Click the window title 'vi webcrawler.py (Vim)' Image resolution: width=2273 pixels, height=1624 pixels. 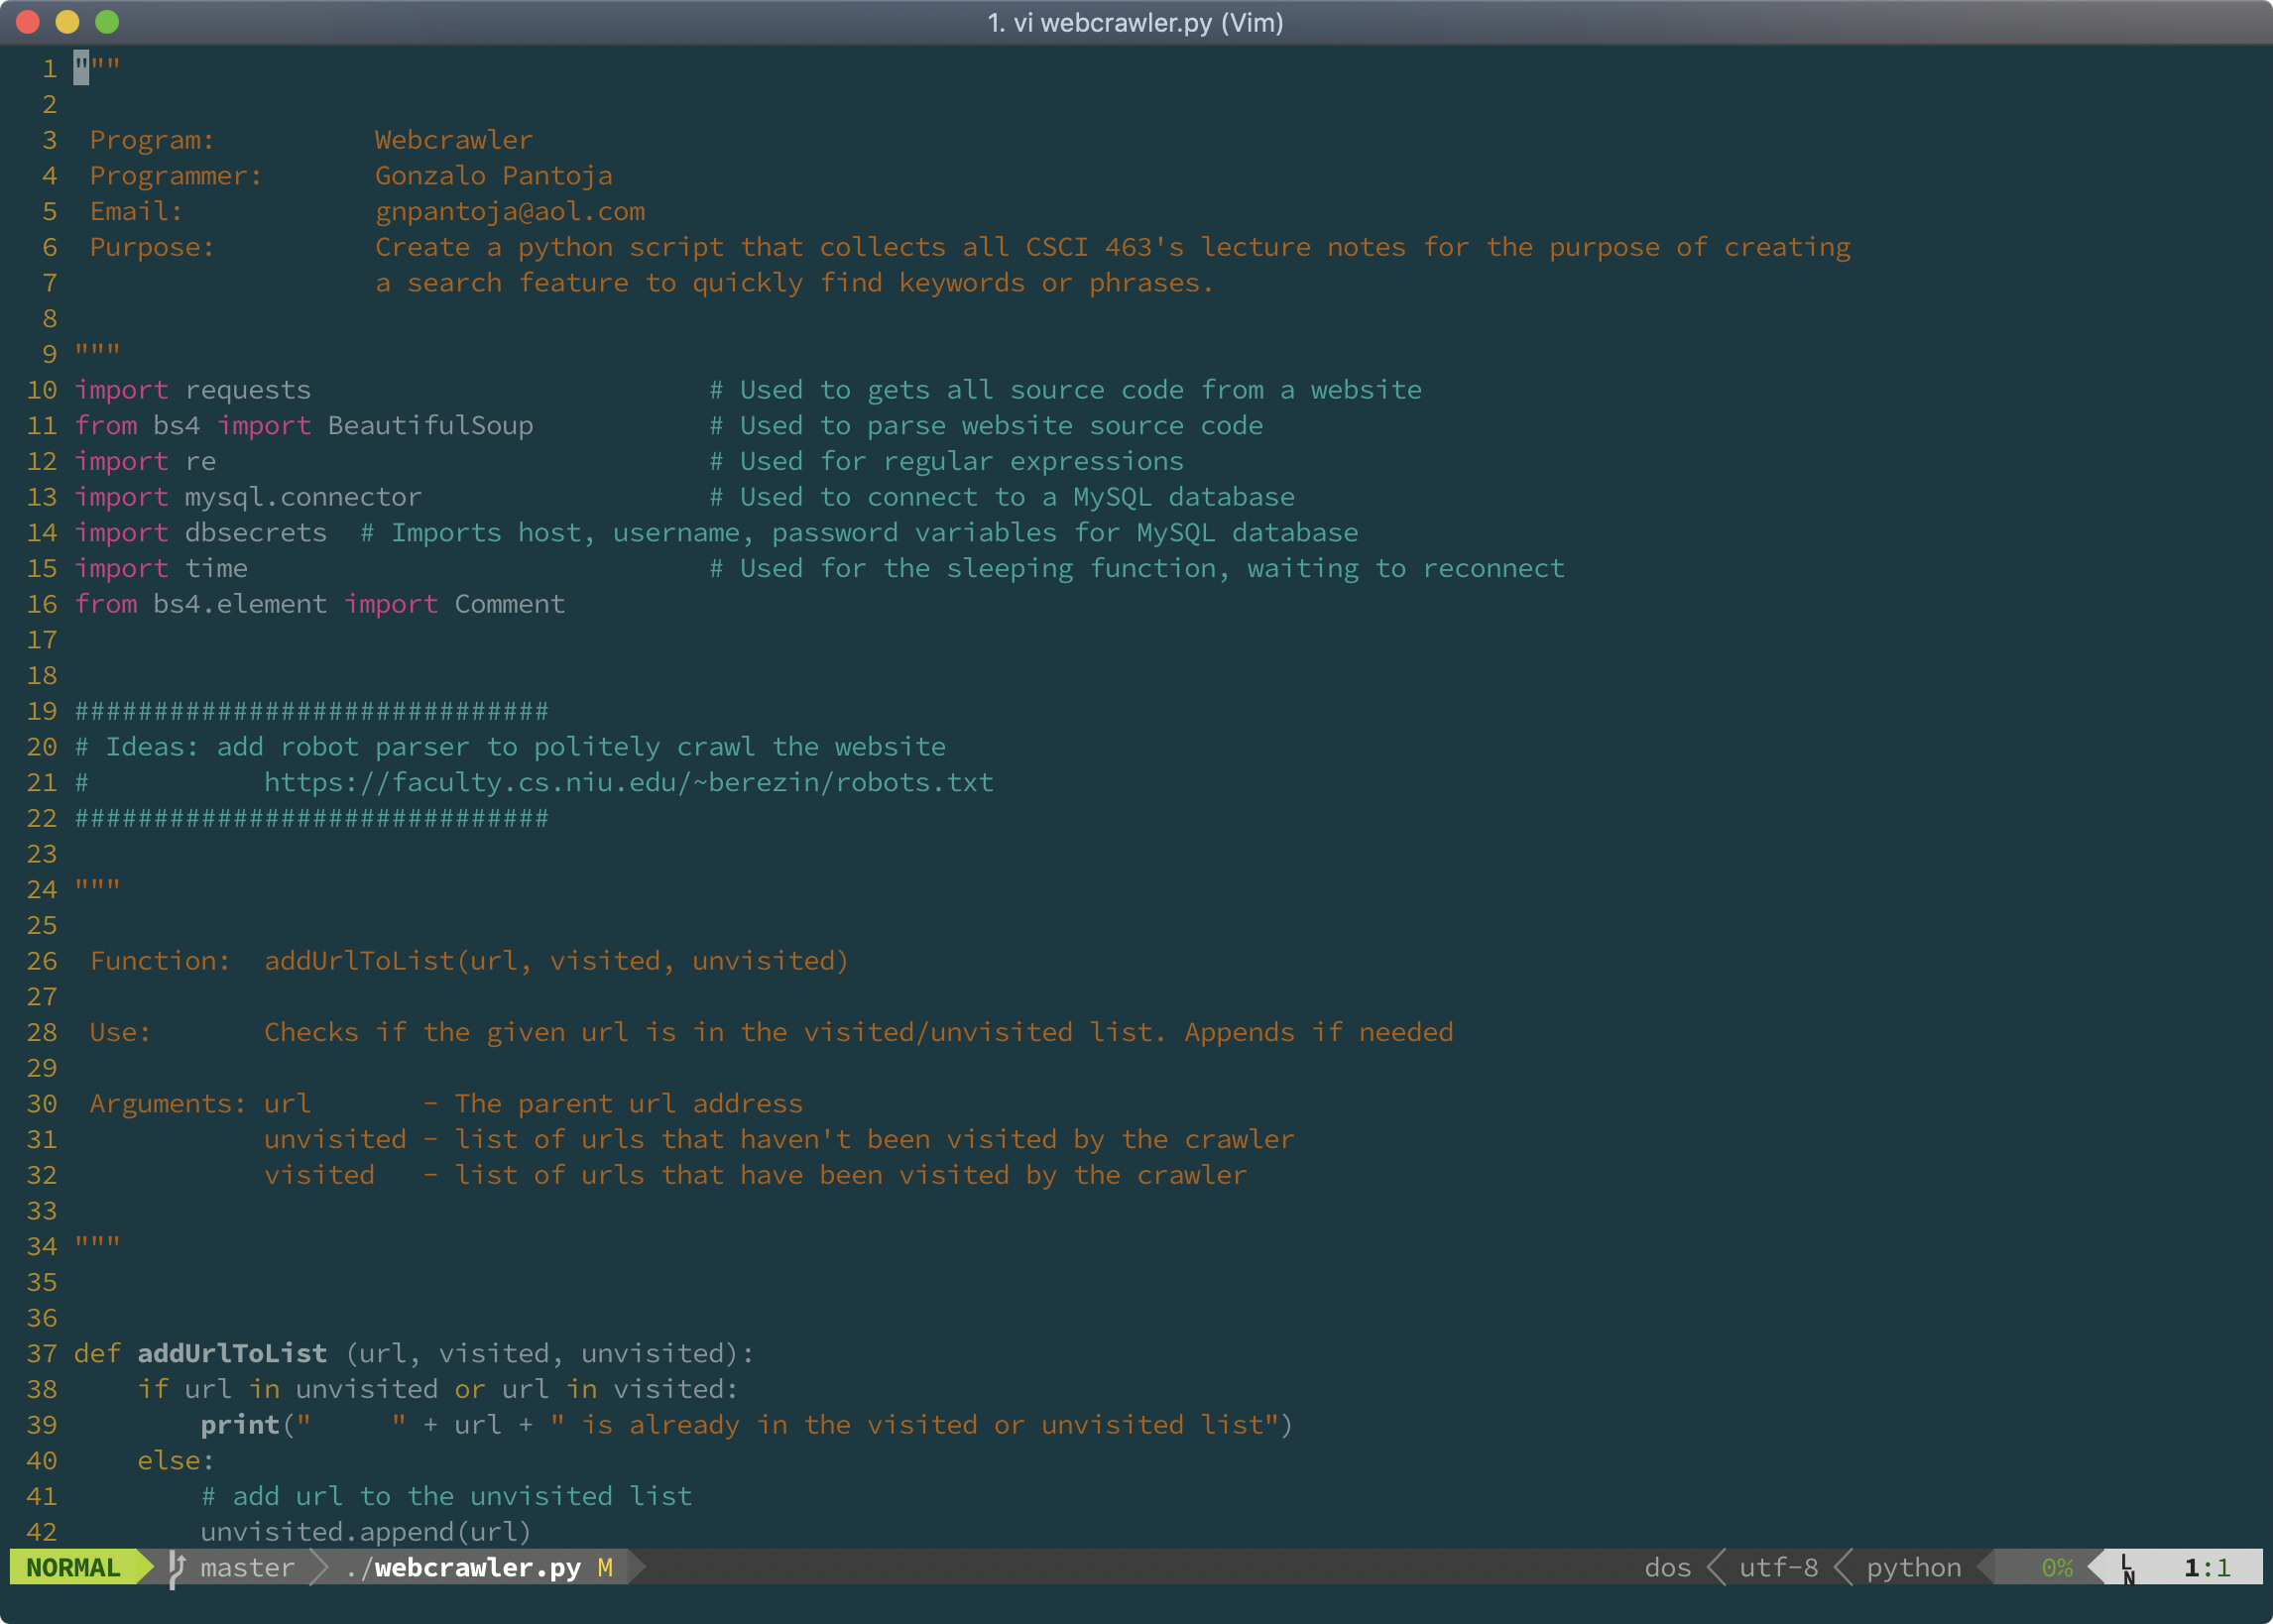[x=1135, y=22]
